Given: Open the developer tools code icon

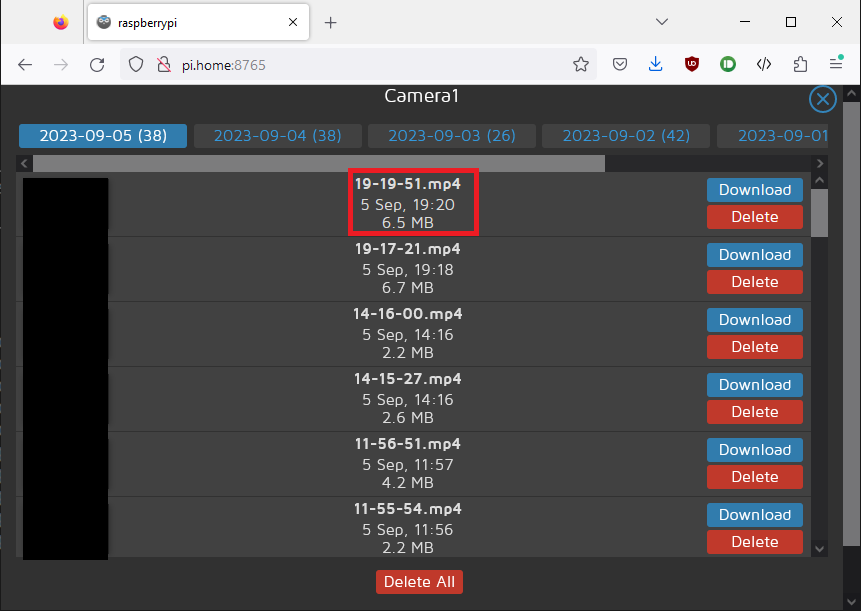Looking at the screenshot, I should click(x=764, y=64).
